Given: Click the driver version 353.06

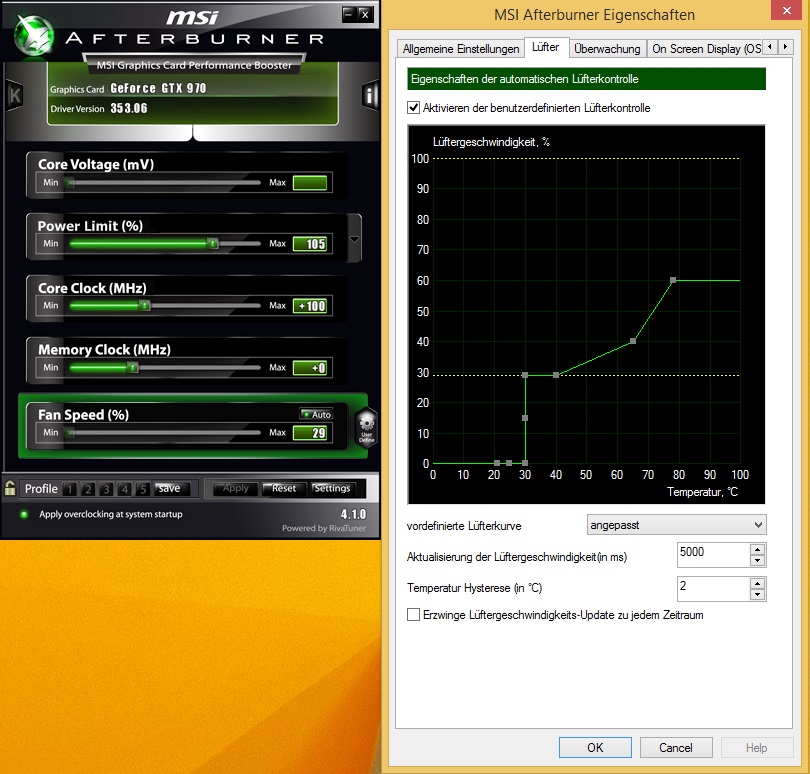Looking at the screenshot, I should pyautogui.click(x=129, y=108).
